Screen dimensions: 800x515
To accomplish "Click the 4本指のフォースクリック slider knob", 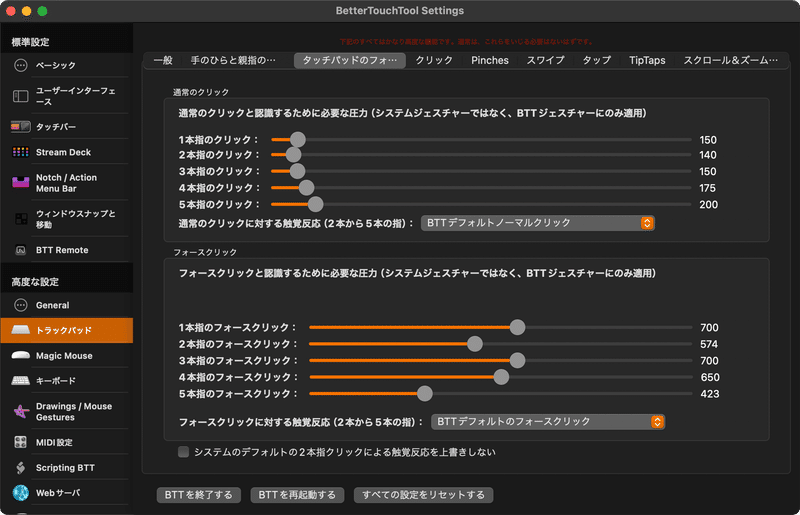I will point(501,377).
